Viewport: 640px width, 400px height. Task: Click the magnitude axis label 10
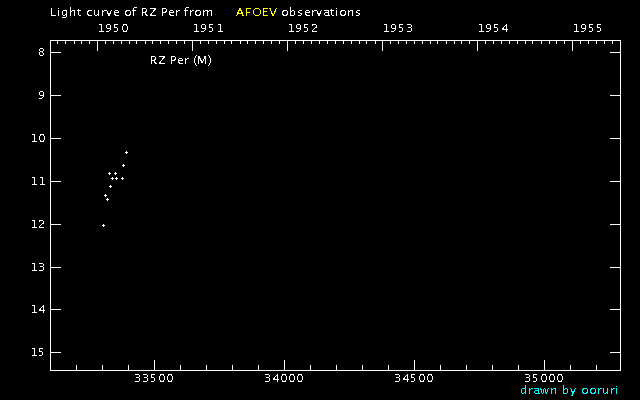38,138
